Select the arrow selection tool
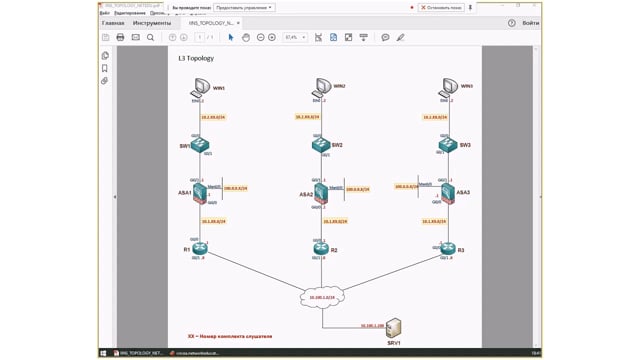Screen dimensions: 640x360 (x=231, y=38)
